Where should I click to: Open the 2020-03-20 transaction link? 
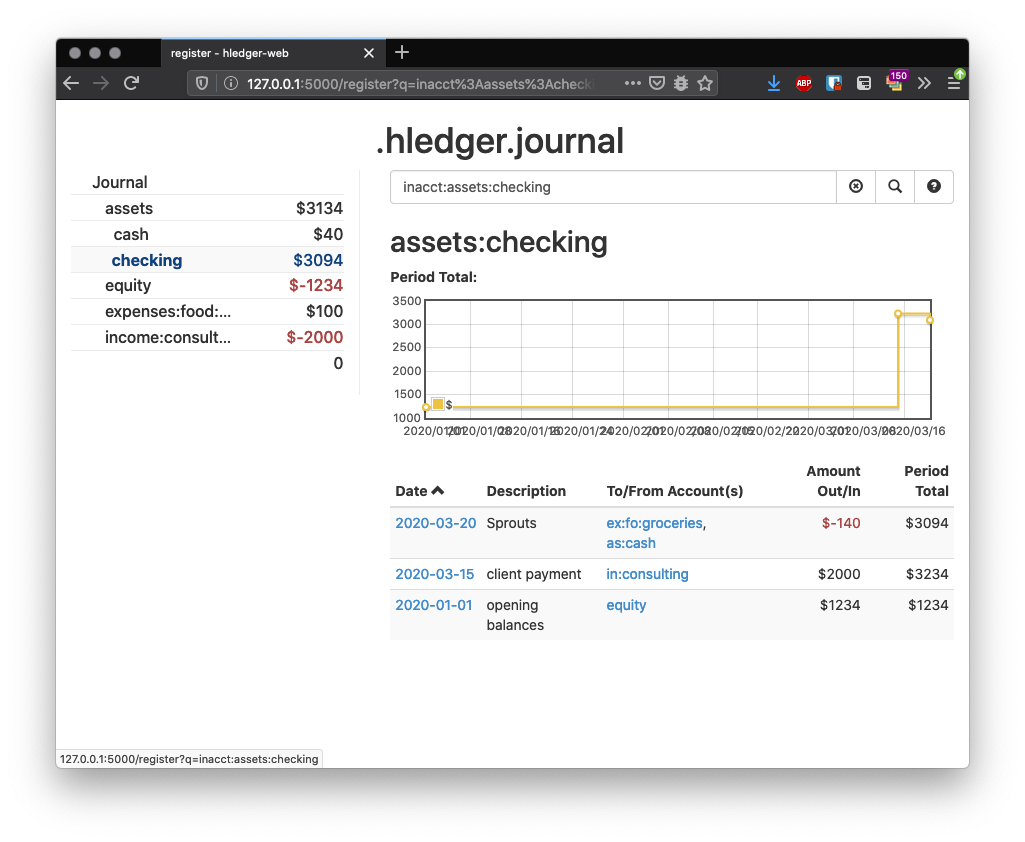click(x=435, y=523)
